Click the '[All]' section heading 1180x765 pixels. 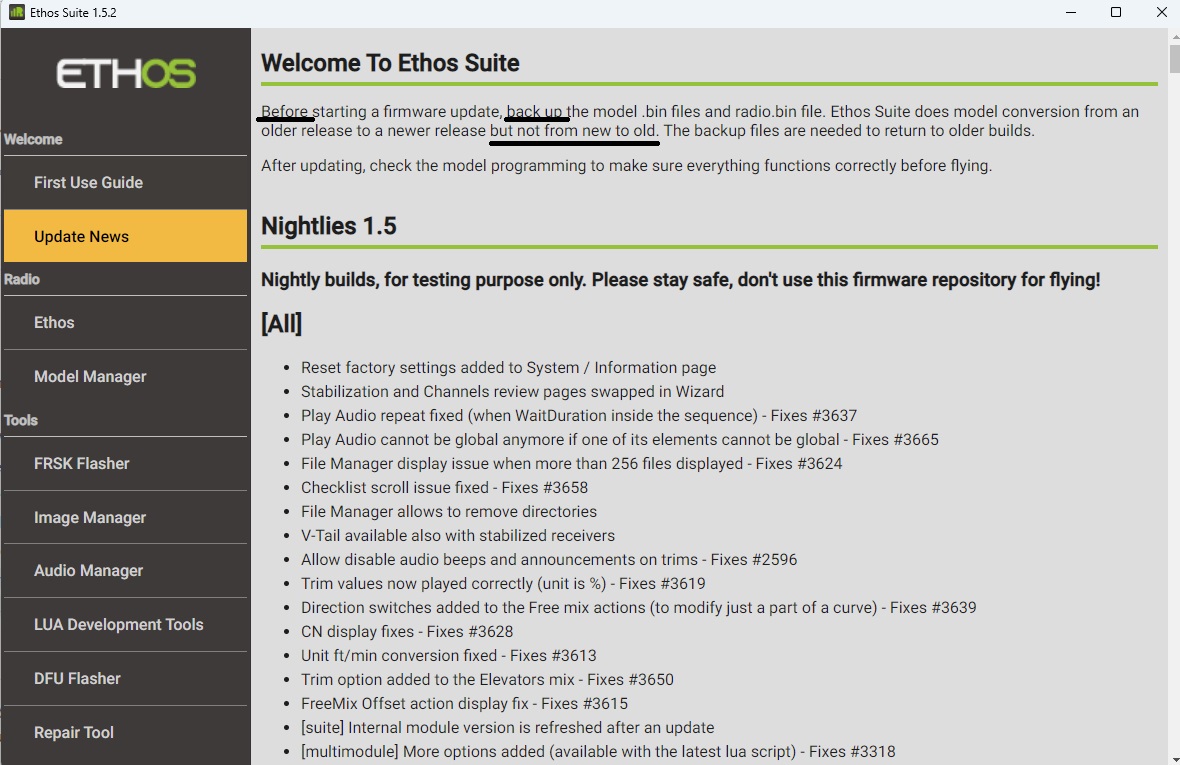[281, 323]
